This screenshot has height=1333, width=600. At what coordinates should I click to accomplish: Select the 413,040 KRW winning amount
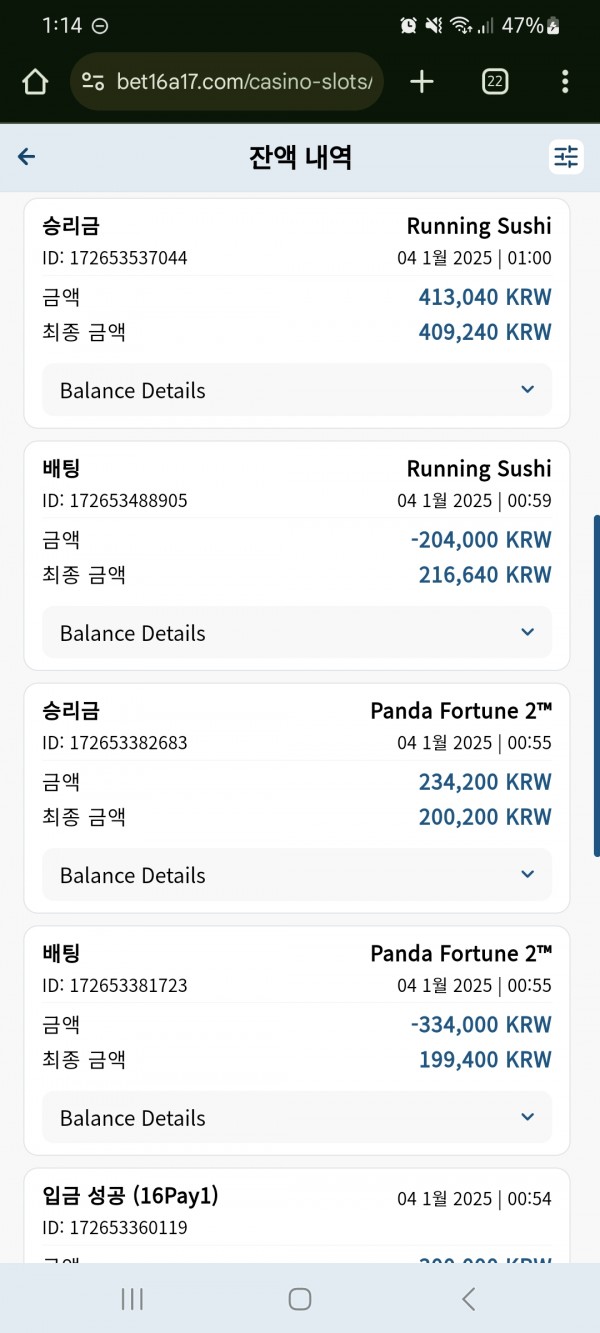(x=485, y=297)
